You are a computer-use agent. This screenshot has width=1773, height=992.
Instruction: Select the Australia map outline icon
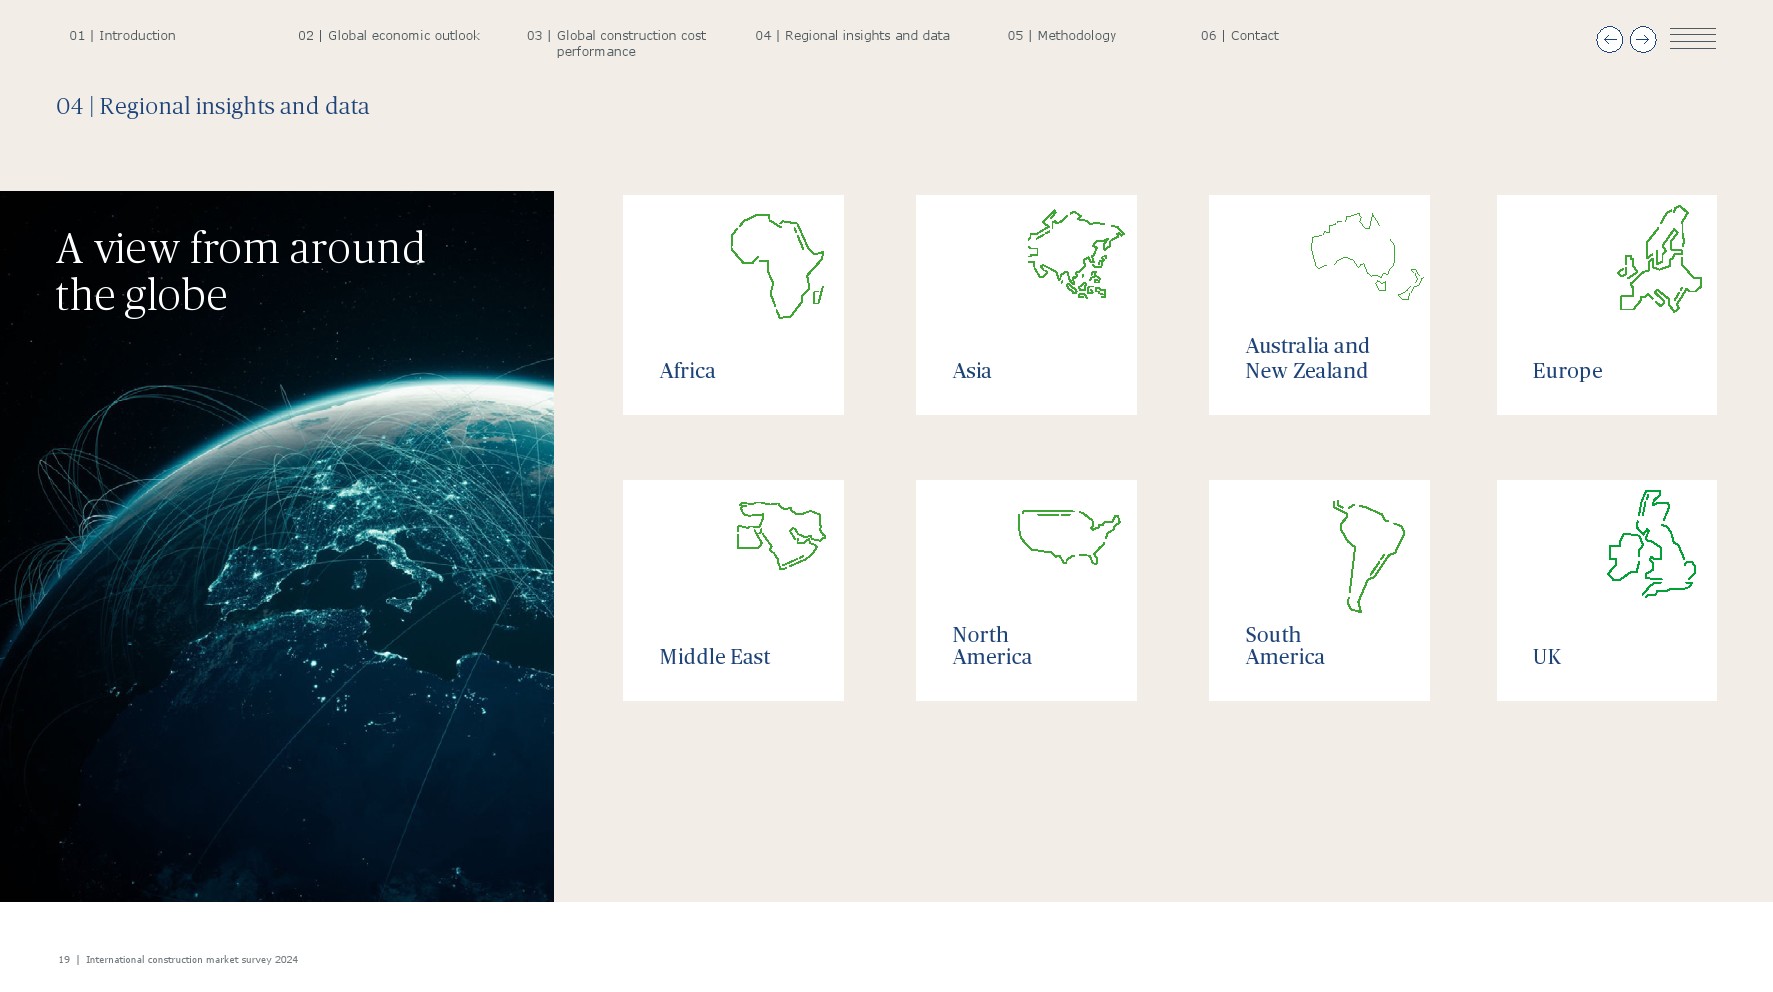[1366, 255]
